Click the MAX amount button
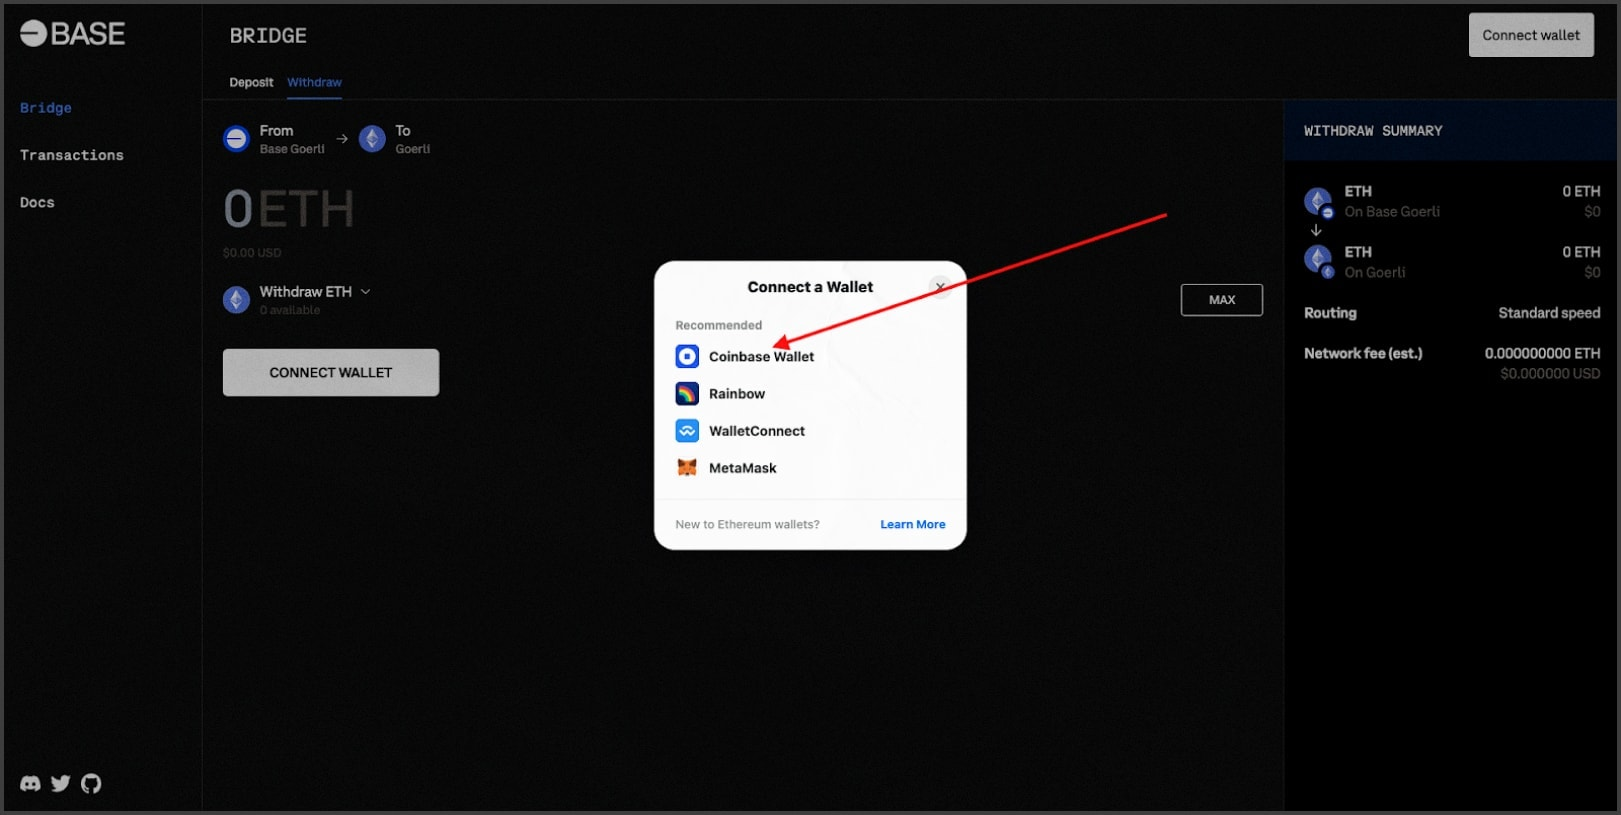 tap(1222, 300)
